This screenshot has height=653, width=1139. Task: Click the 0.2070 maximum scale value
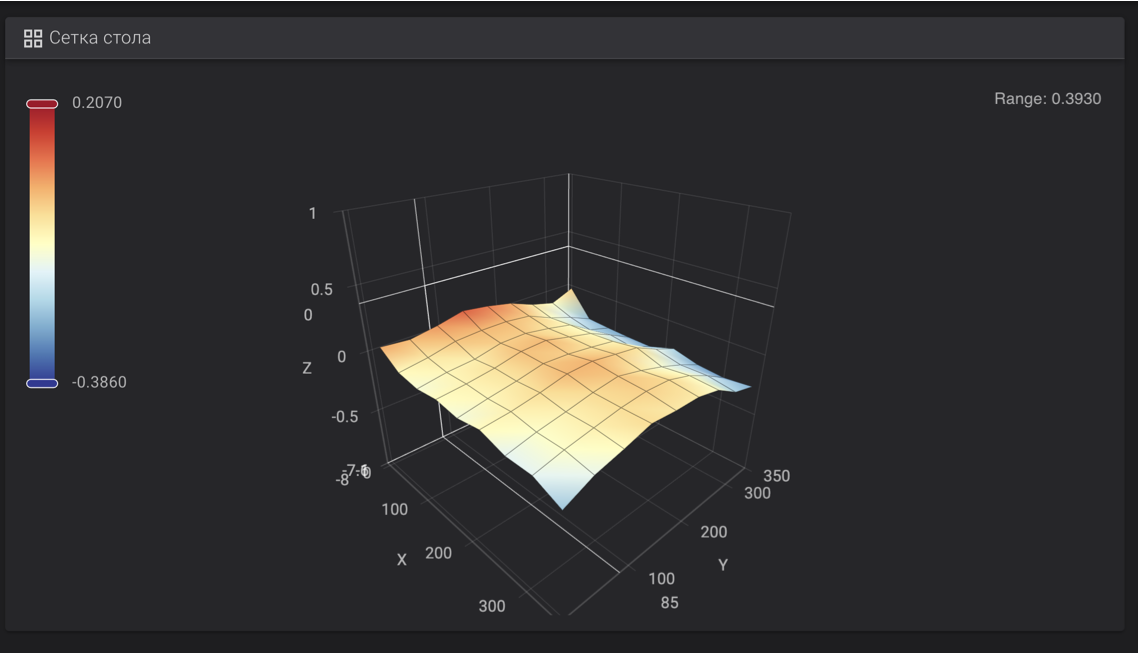(x=97, y=102)
